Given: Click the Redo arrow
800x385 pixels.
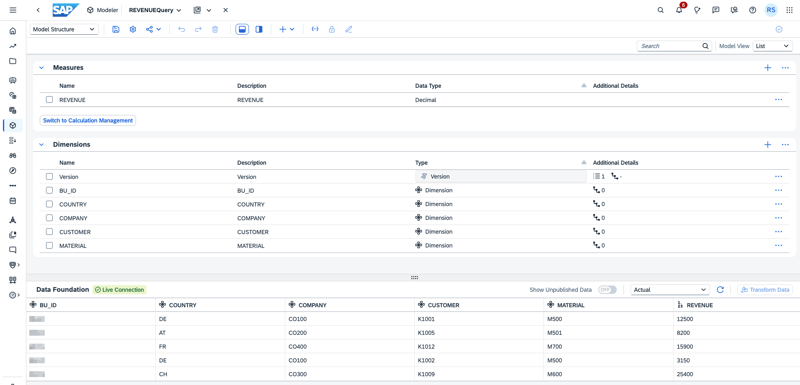Looking at the screenshot, I should point(198,30).
